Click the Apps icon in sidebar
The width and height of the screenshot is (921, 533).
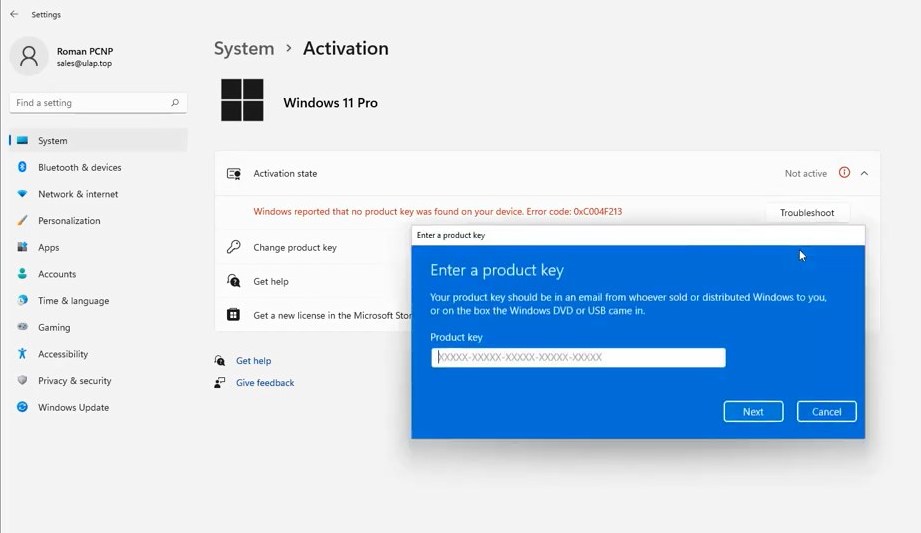22,247
